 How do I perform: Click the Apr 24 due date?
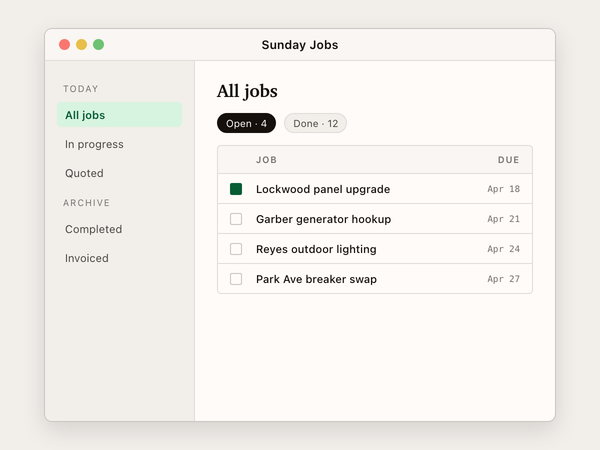[503, 249]
